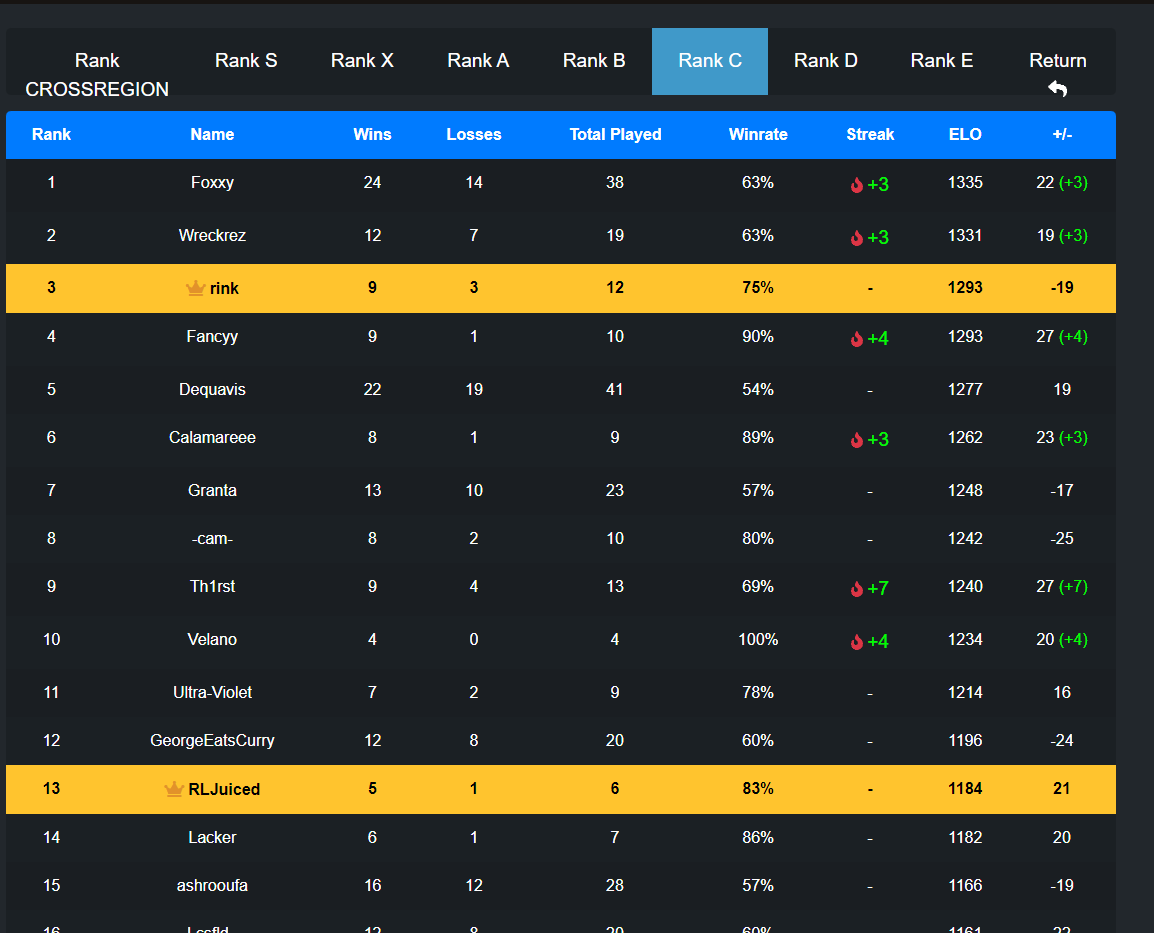This screenshot has height=933, width=1154.
Task: Click Foxxy's 22 (+3) change value
Action: [1062, 182]
